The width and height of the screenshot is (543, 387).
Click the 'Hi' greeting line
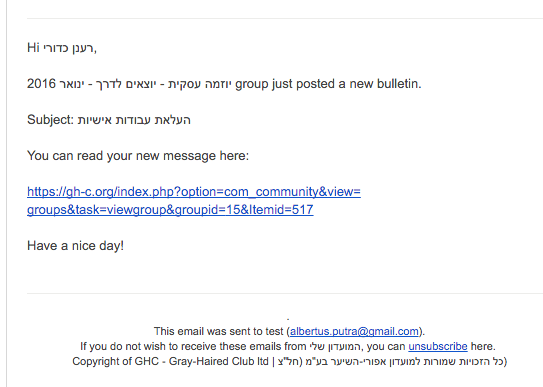[62, 48]
